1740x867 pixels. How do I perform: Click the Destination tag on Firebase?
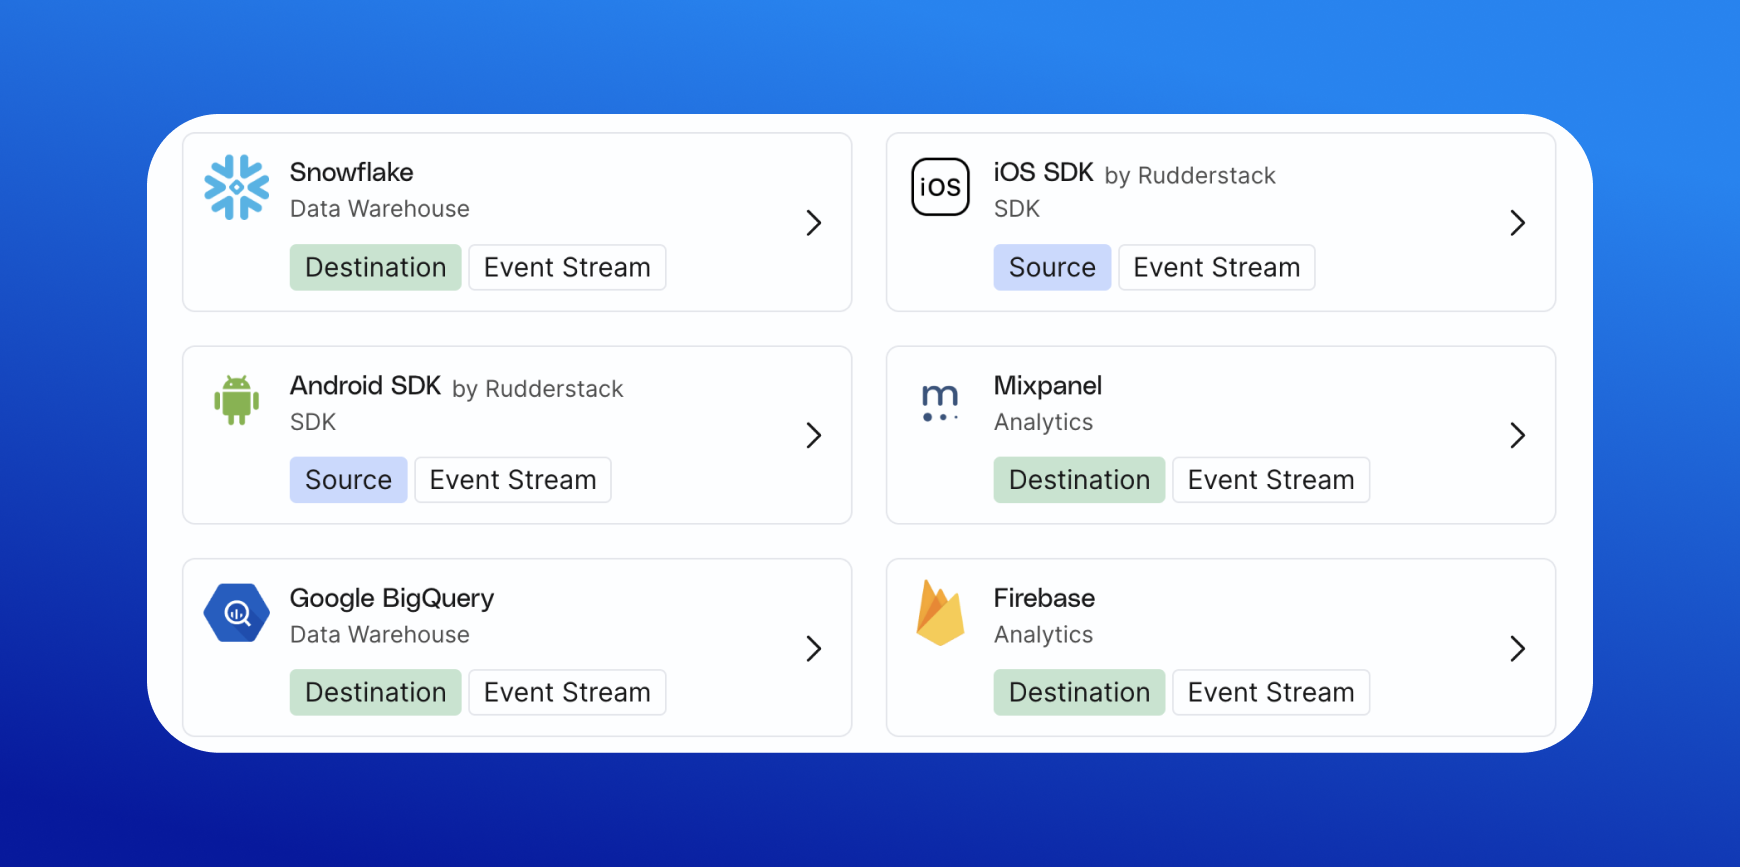[1080, 692]
